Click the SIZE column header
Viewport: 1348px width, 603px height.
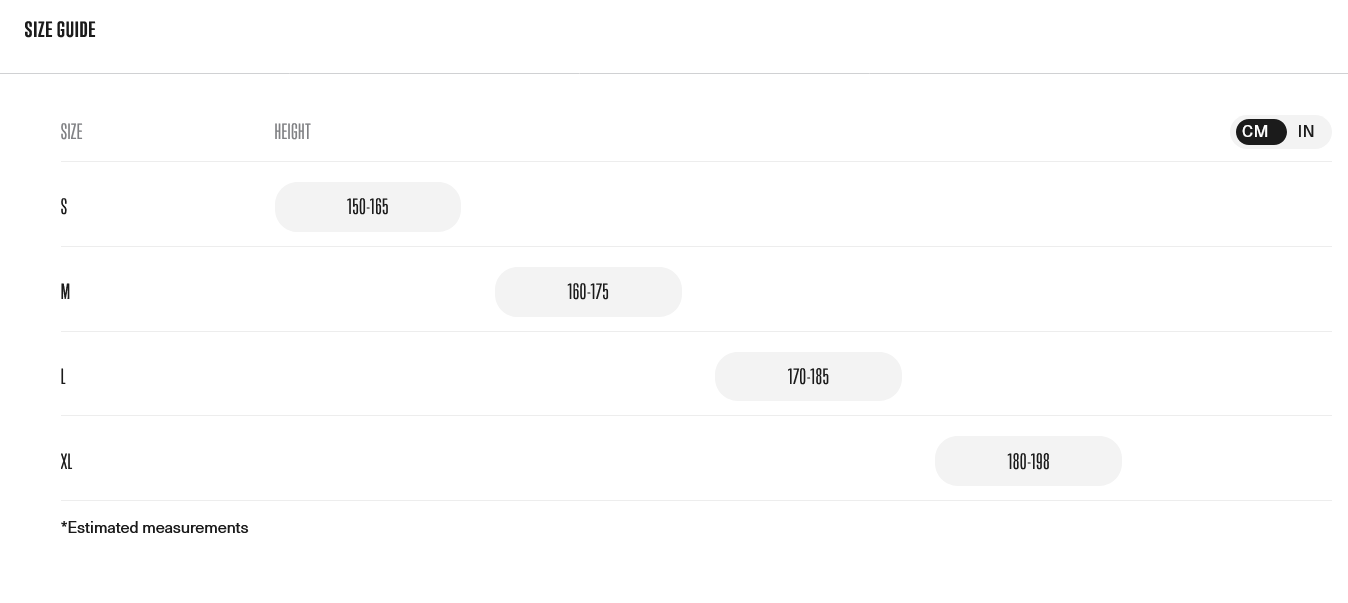(x=71, y=132)
